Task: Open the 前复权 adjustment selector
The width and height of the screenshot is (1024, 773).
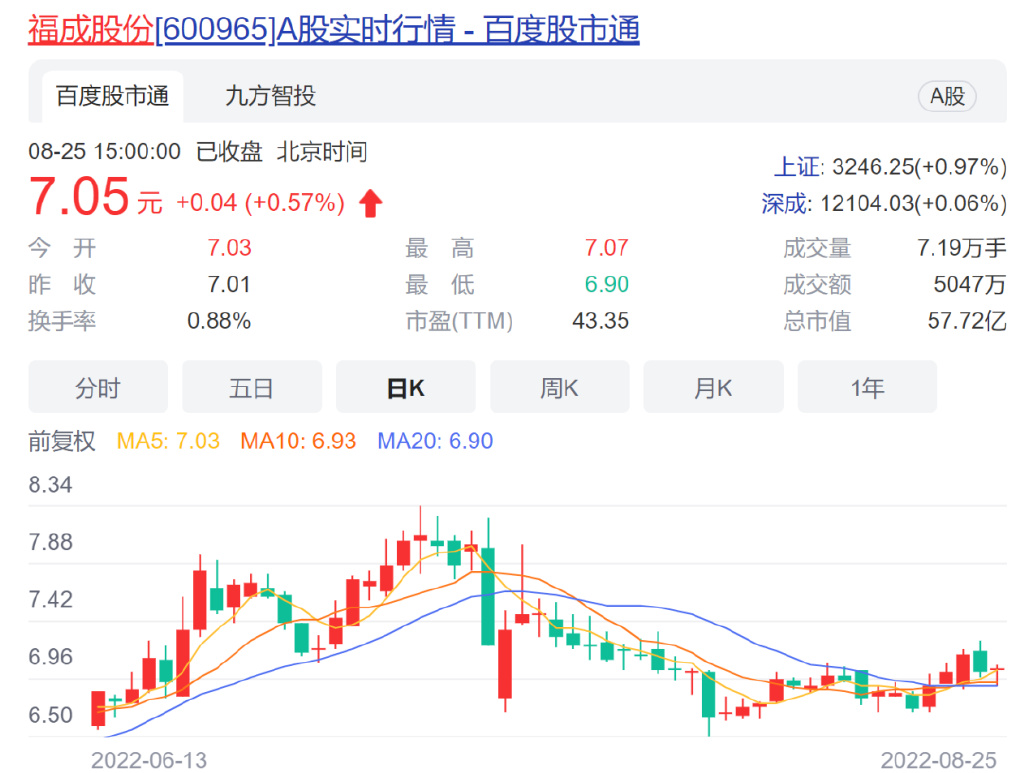Action: 62,440
